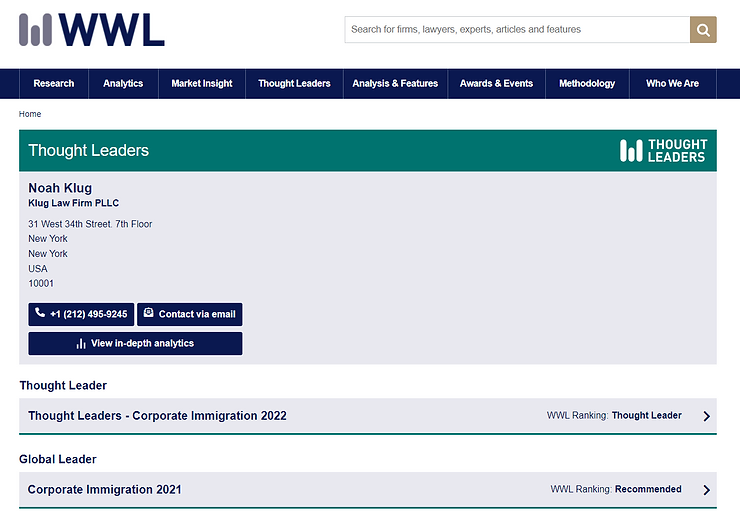The width and height of the screenshot is (740, 529).
Task: Click Contact via email button
Action: 190,314
